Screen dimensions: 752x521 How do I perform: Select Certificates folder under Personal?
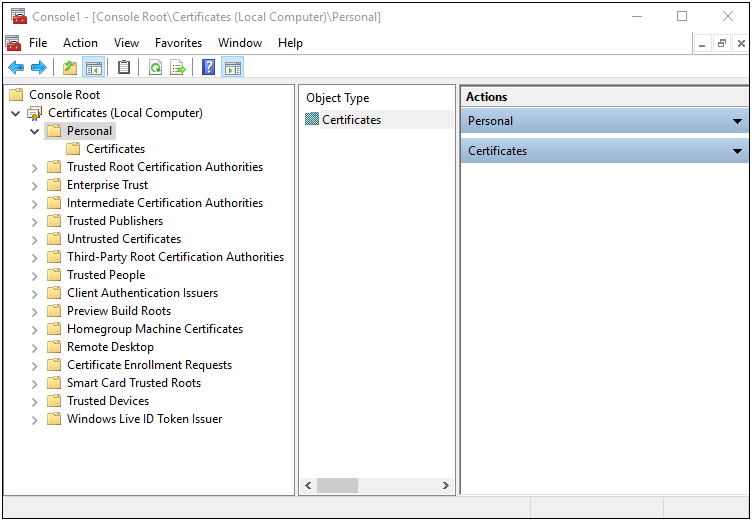[115, 149]
